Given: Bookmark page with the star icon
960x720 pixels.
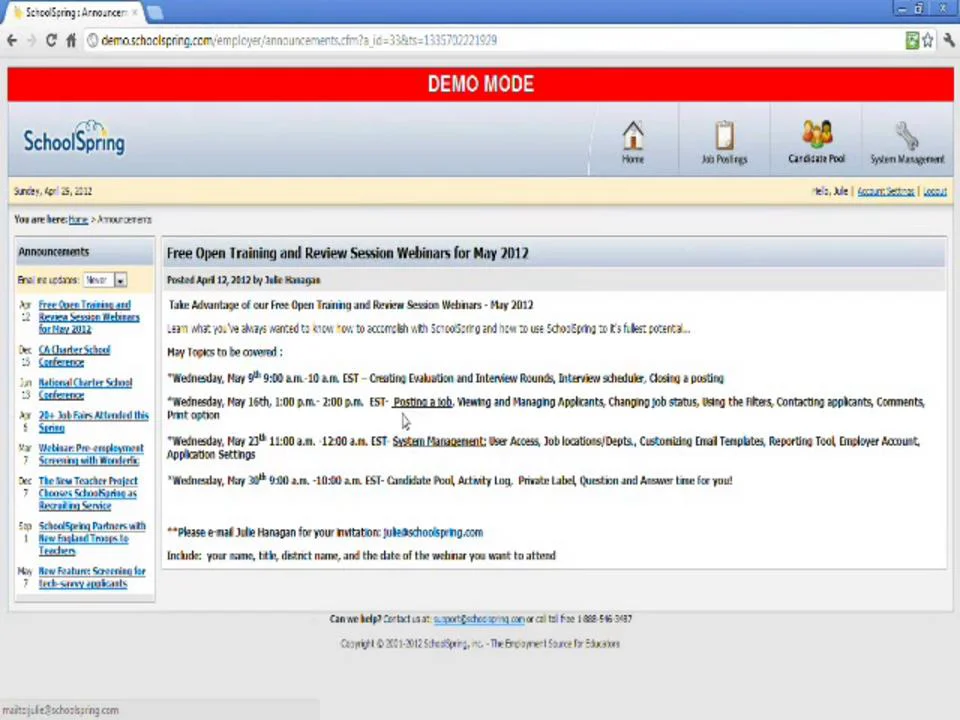Looking at the screenshot, I should (928, 40).
